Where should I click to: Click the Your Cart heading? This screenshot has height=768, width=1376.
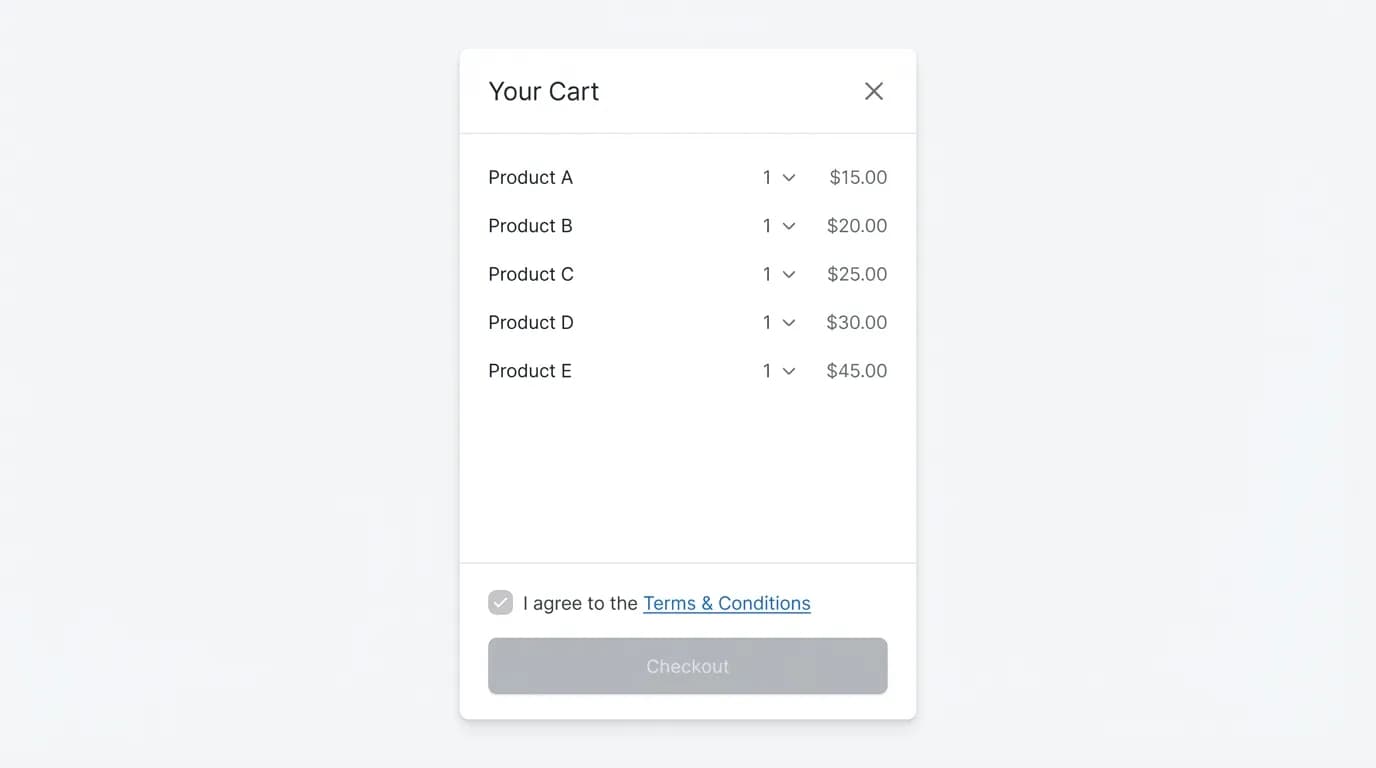click(544, 91)
